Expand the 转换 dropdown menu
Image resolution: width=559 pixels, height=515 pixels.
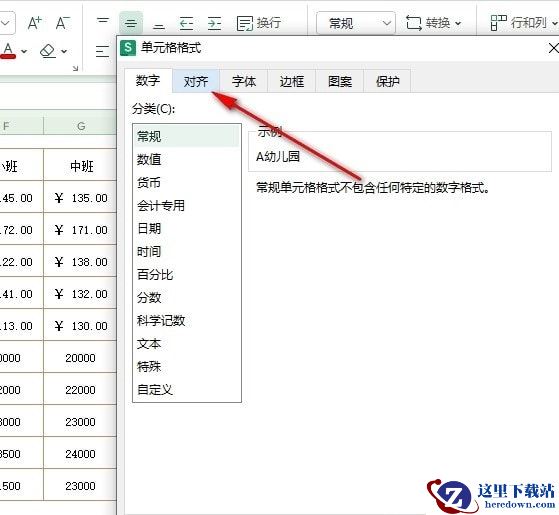434,24
